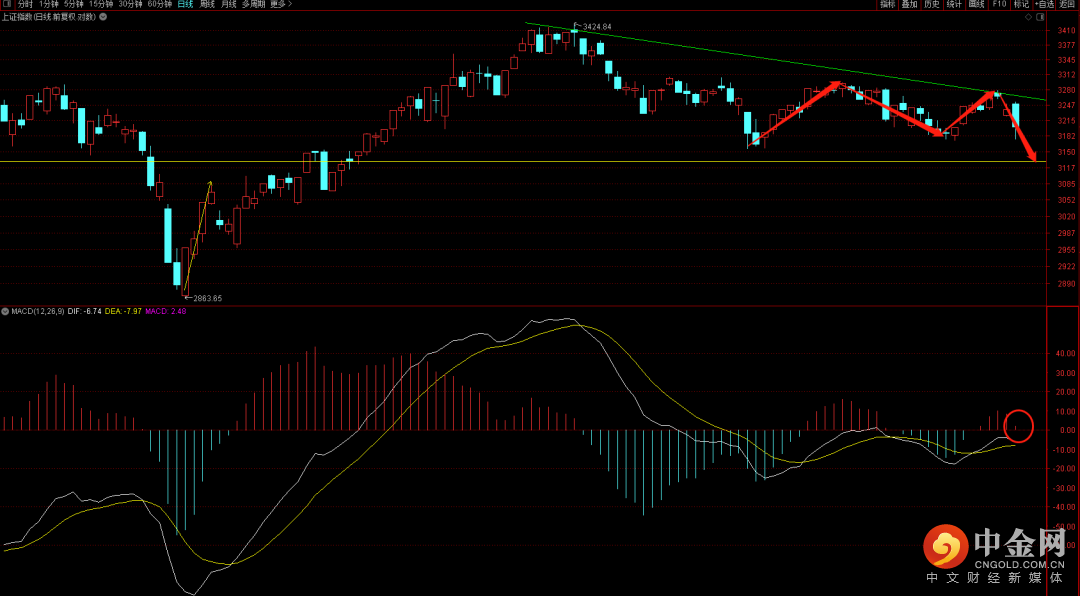Select the 30分钟 period tab
The width and height of the screenshot is (1080, 596).
(131, 4)
